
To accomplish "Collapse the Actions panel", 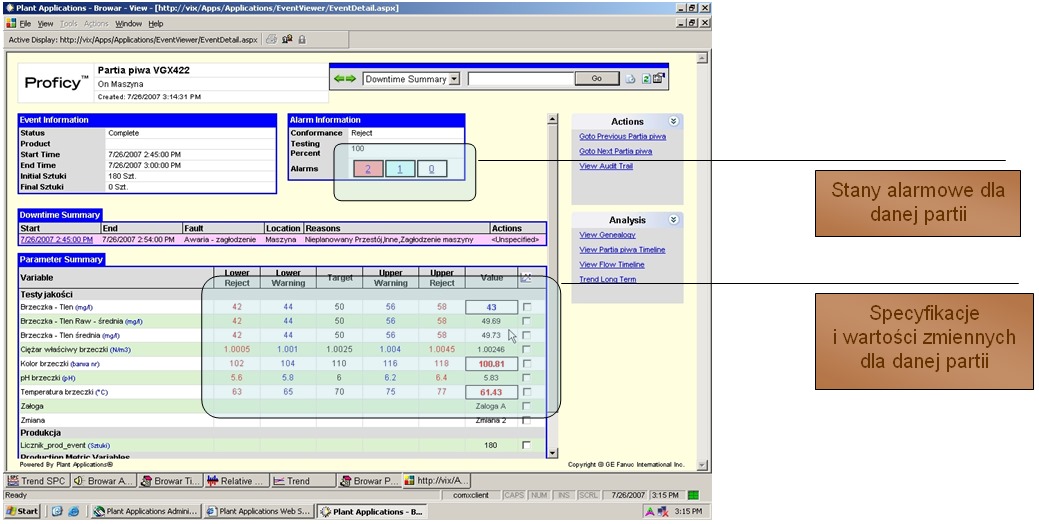I will (673, 121).
